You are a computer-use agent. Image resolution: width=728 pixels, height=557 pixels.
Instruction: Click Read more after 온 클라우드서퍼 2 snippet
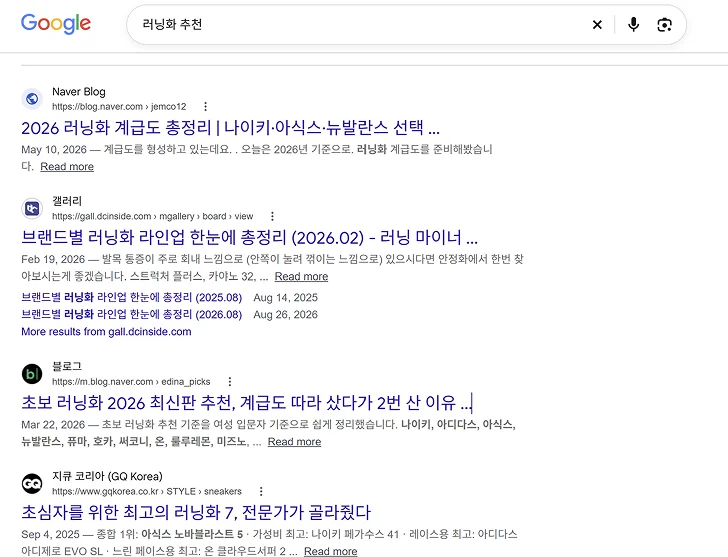pos(331,551)
